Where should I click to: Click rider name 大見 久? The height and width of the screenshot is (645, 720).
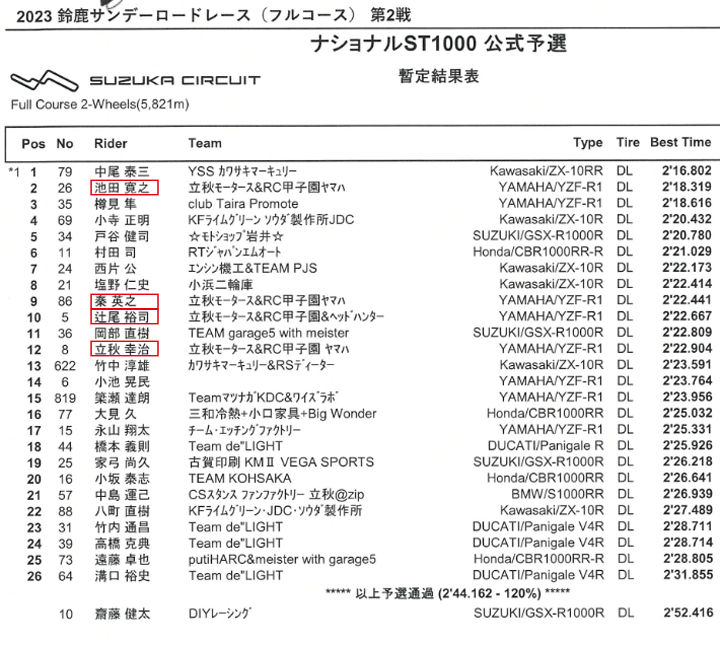pyautogui.click(x=115, y=414)
